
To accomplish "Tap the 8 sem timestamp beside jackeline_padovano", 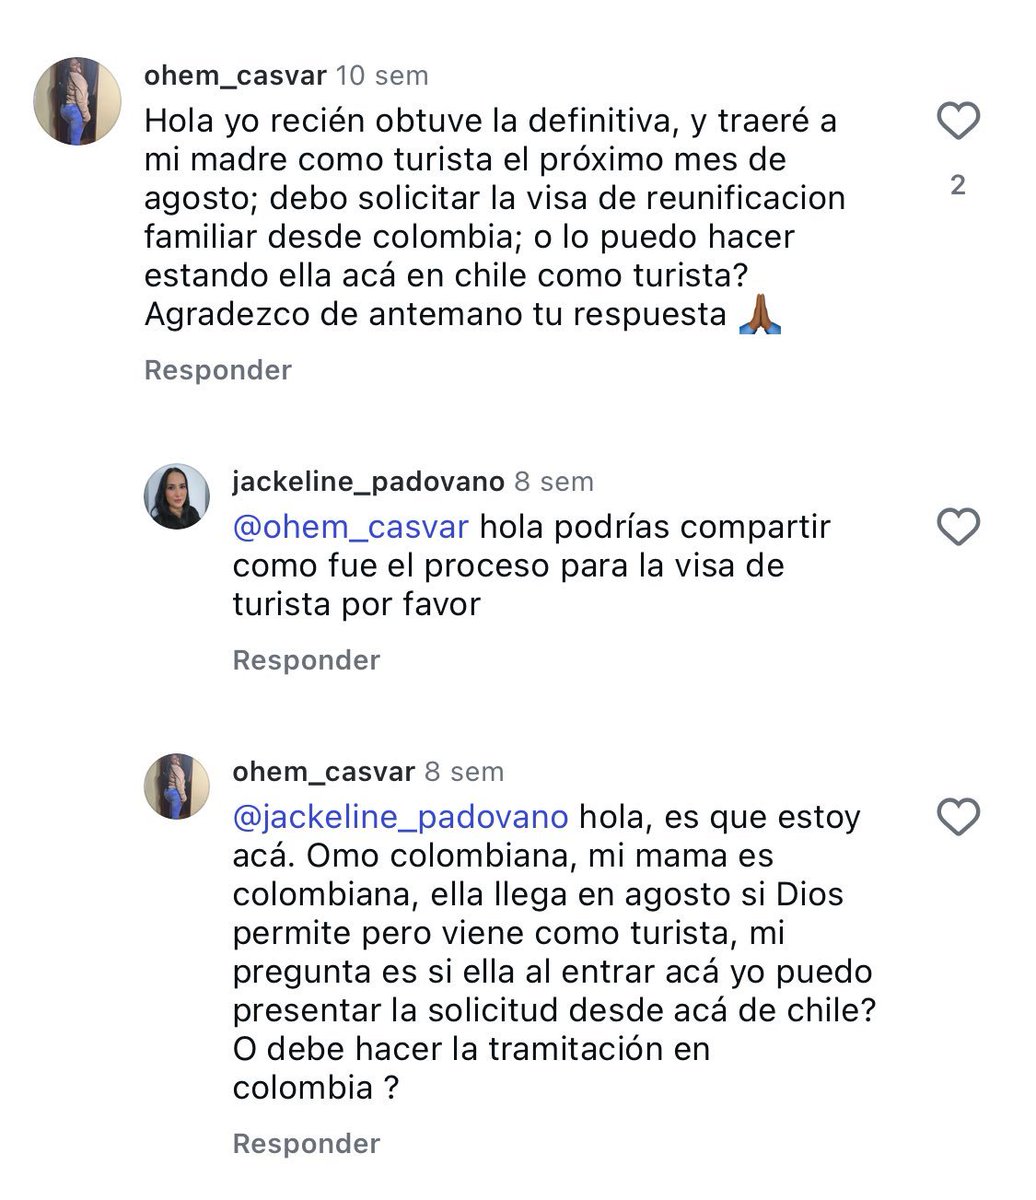I will [x=554, y=481].
